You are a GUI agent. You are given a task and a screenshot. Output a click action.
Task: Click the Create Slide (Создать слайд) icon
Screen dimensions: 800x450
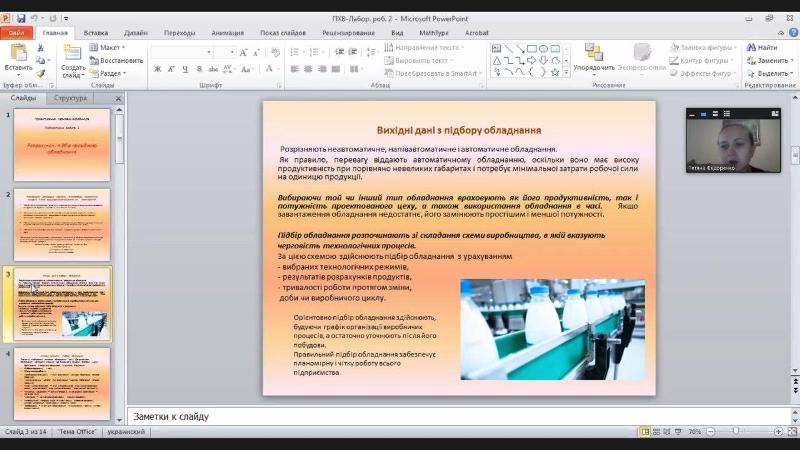[x=72, y=52]
